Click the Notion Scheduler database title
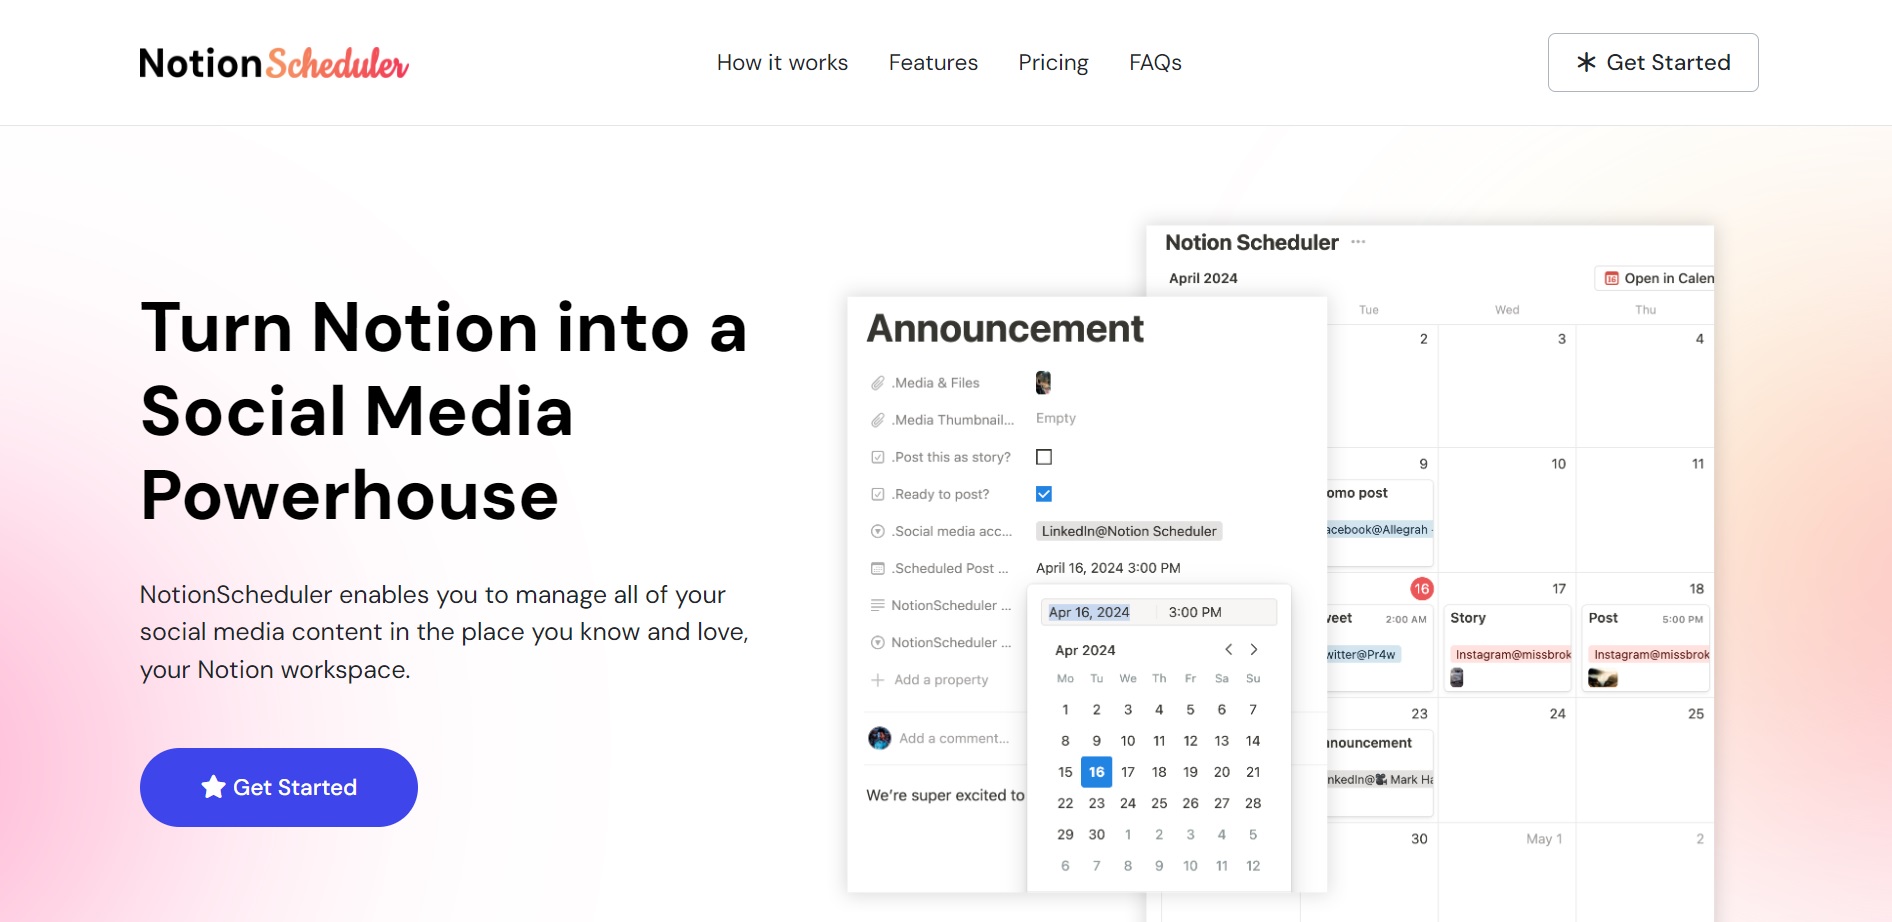The height and width of the screenshot is (922, 1892). 1251,242
